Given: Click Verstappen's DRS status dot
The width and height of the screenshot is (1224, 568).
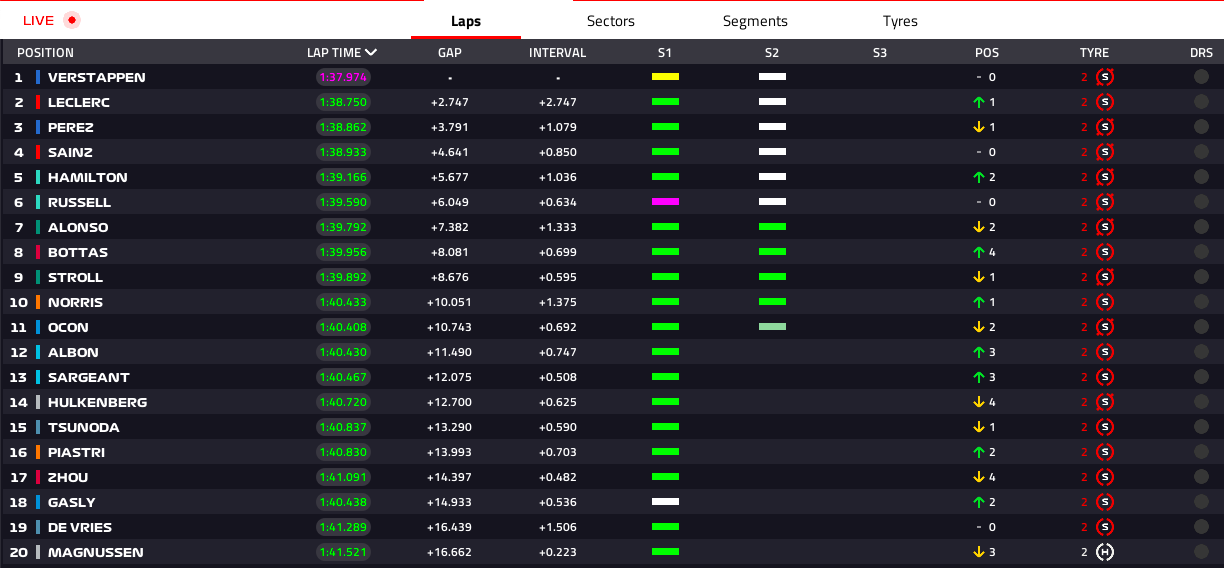Looking at the screenshot, I should tap(1201, 77).
